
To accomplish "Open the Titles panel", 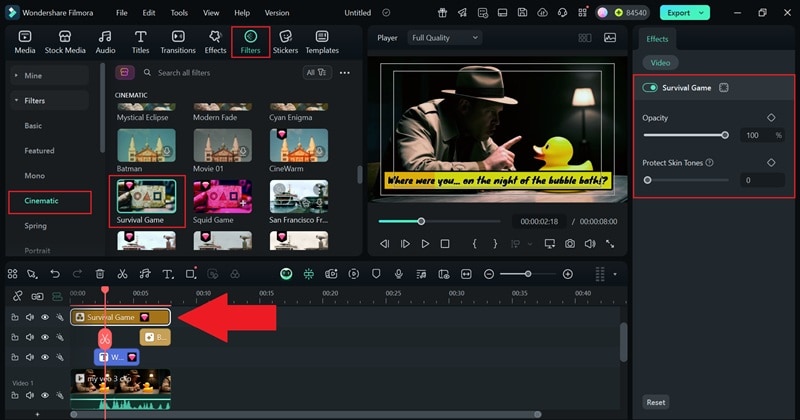I will [x=140, y=42].
